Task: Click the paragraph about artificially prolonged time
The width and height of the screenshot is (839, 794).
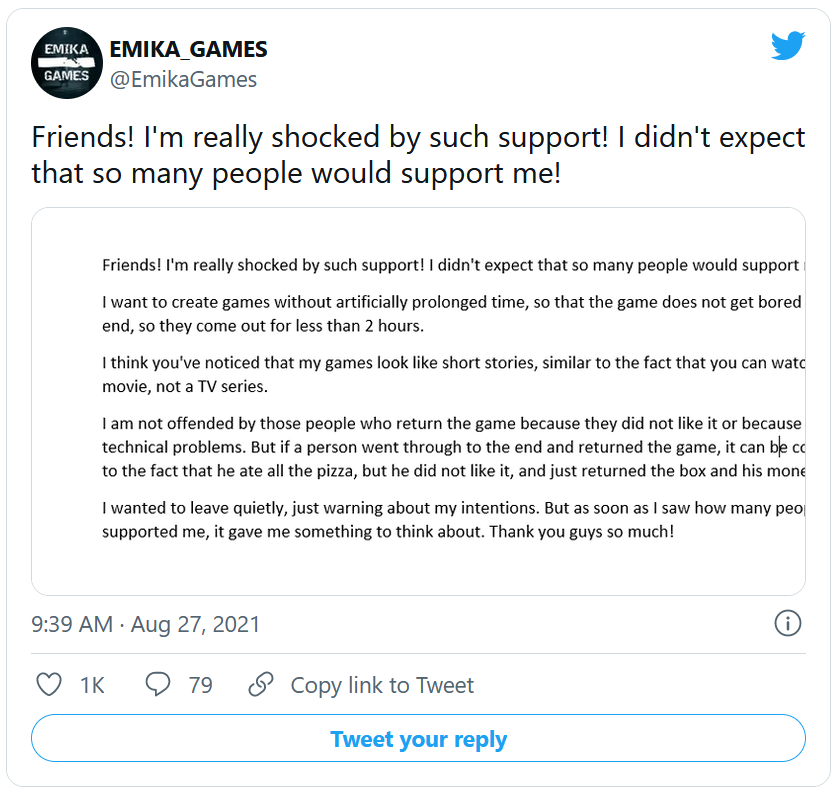Action: click(450, 314)
